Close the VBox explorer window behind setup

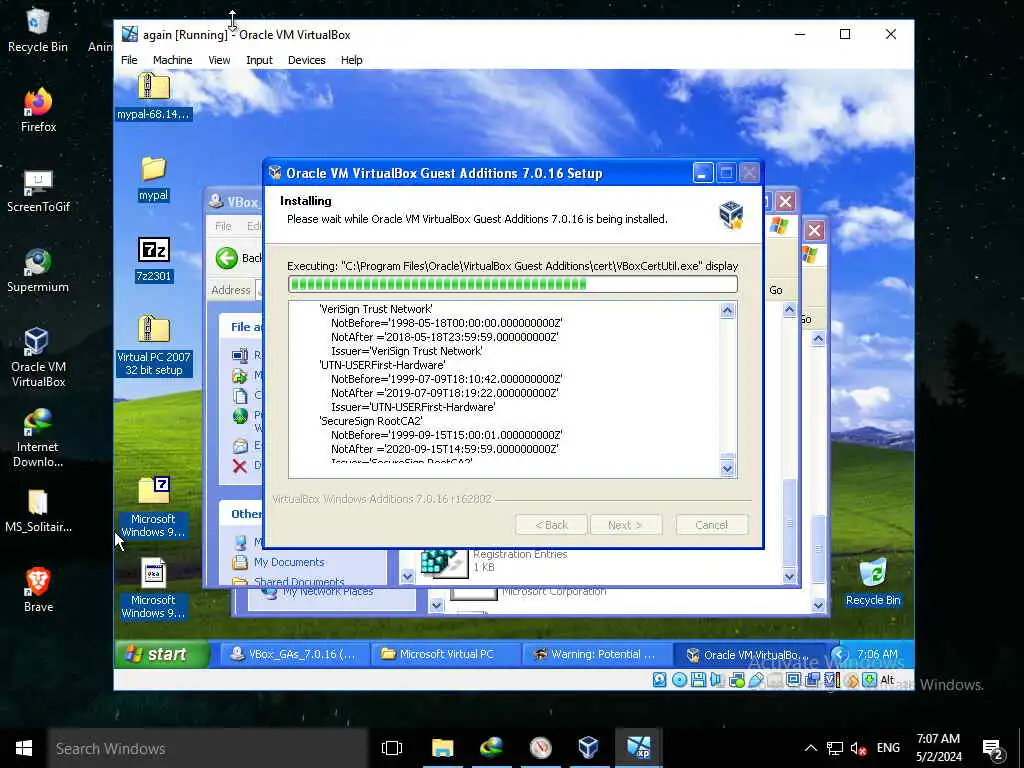tap(786, 201)
